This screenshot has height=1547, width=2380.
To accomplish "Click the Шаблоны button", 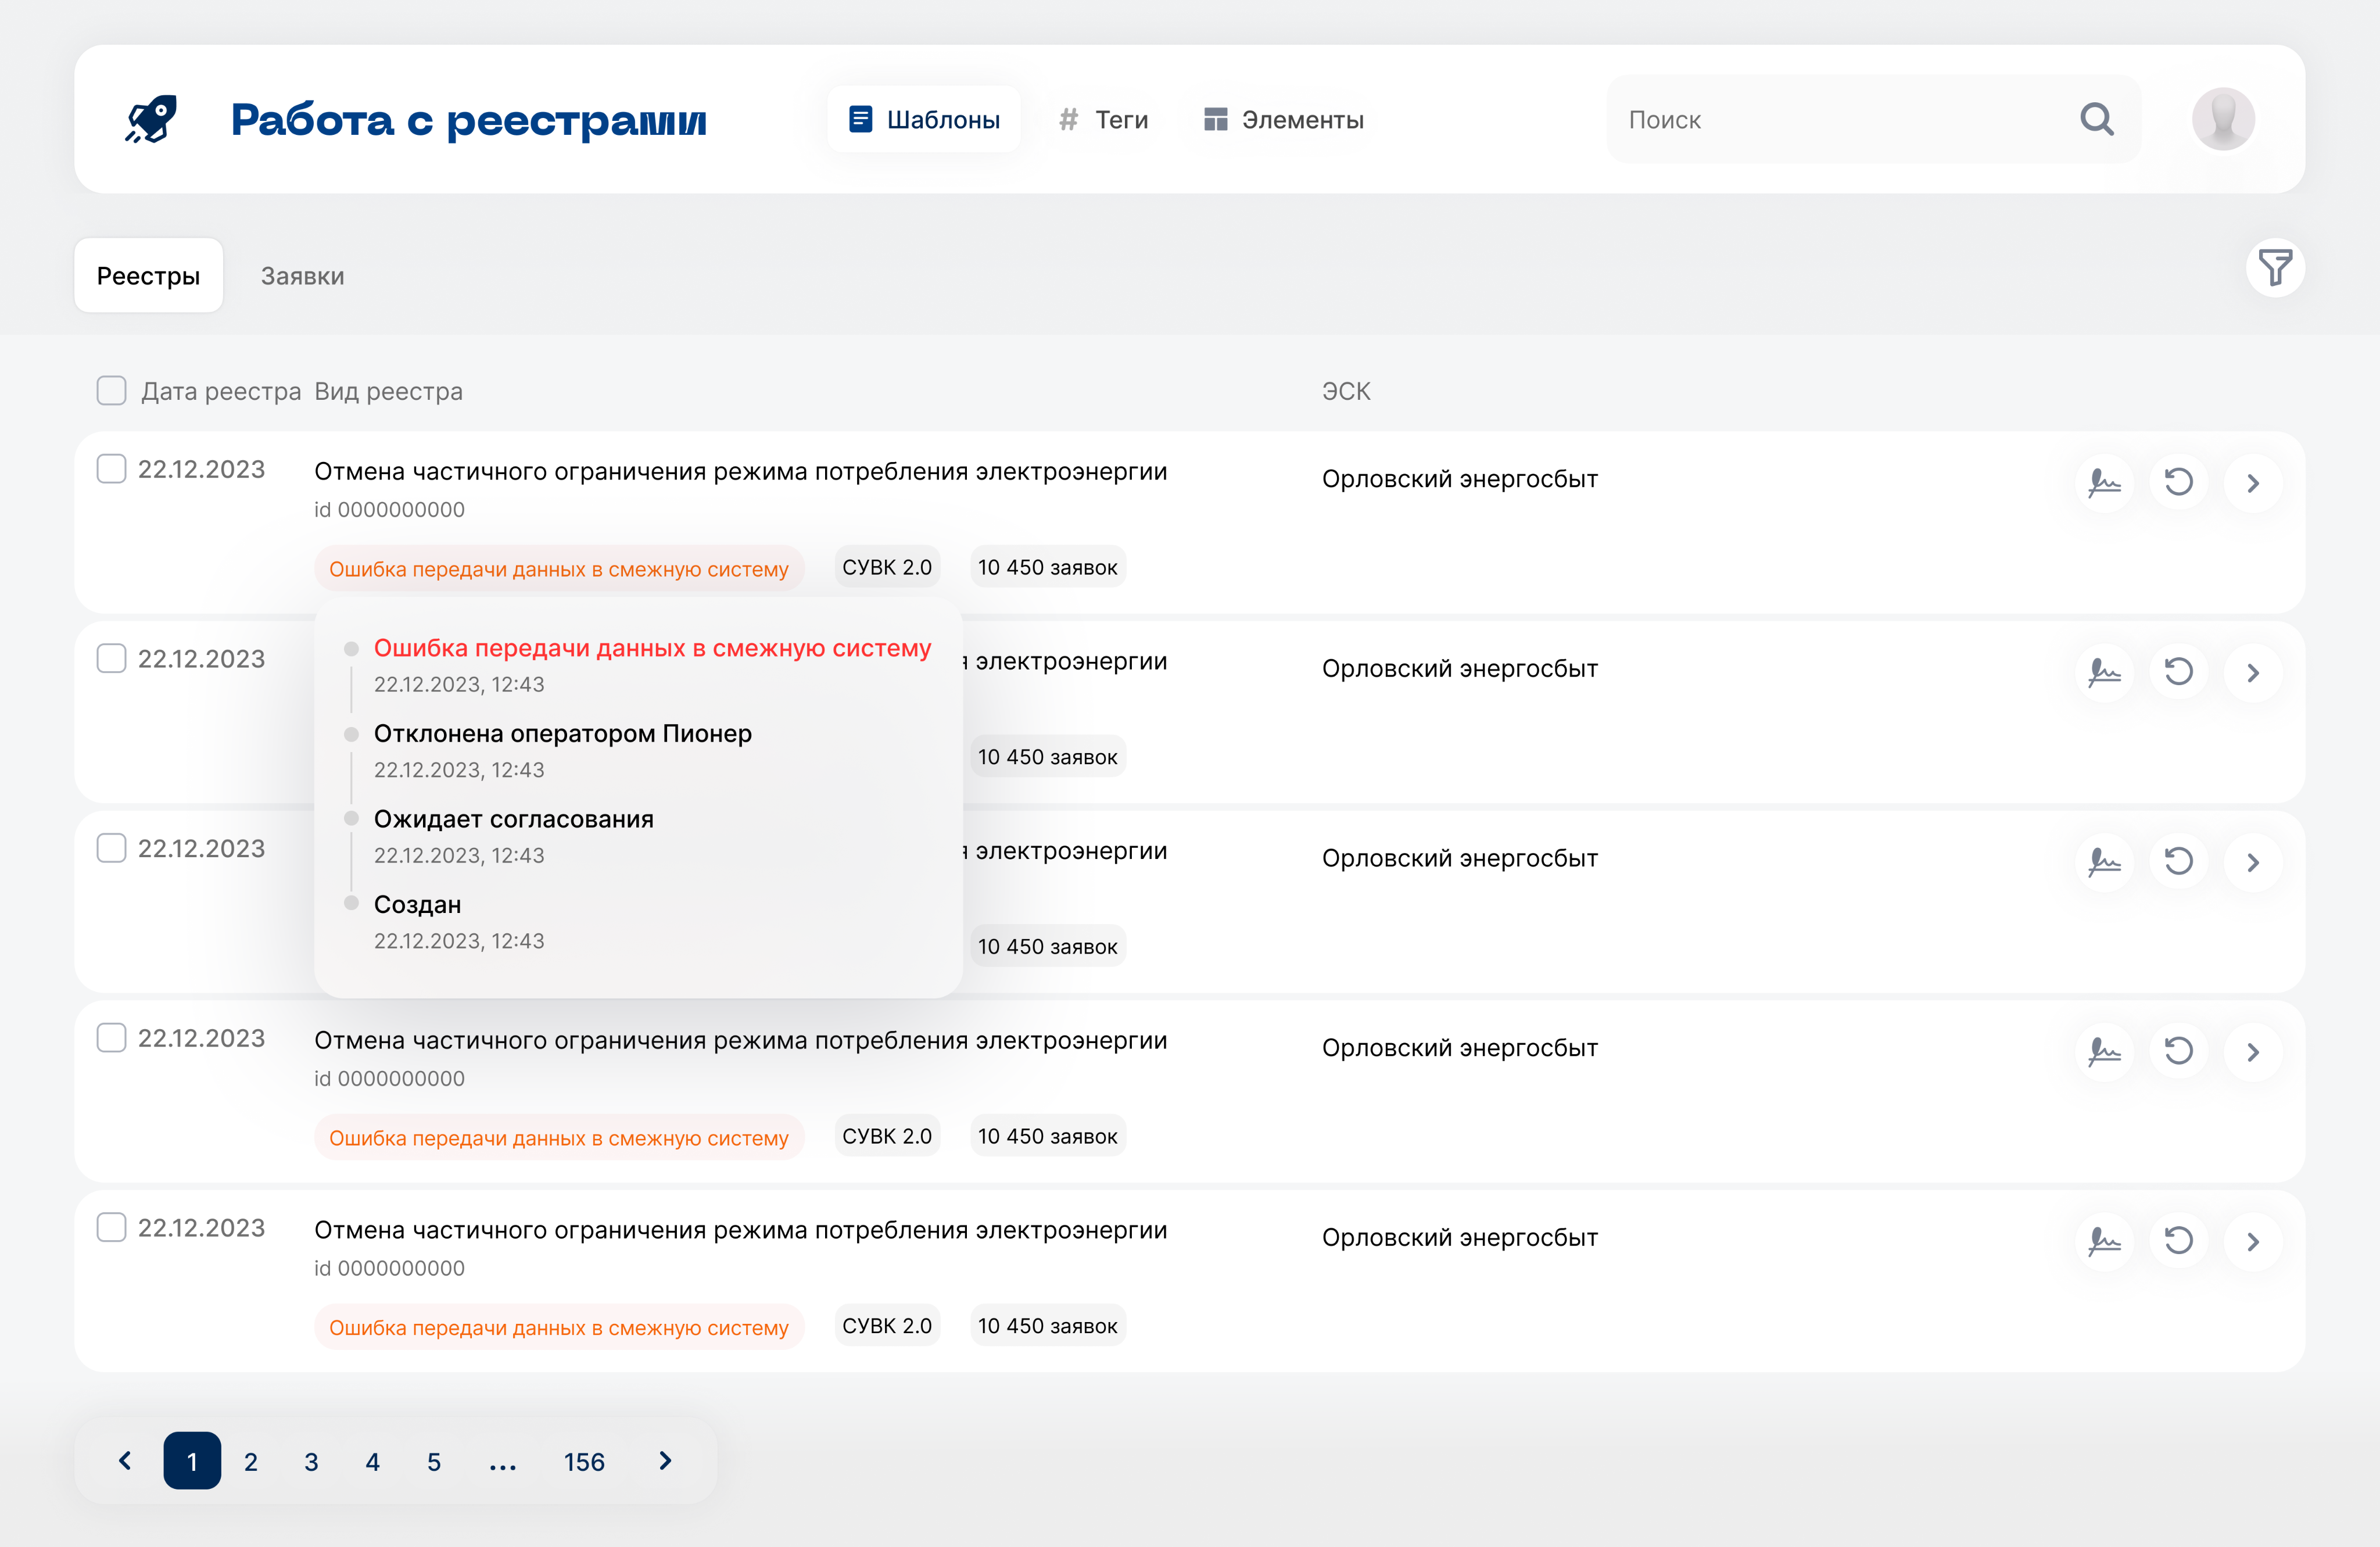I will 924,120.
